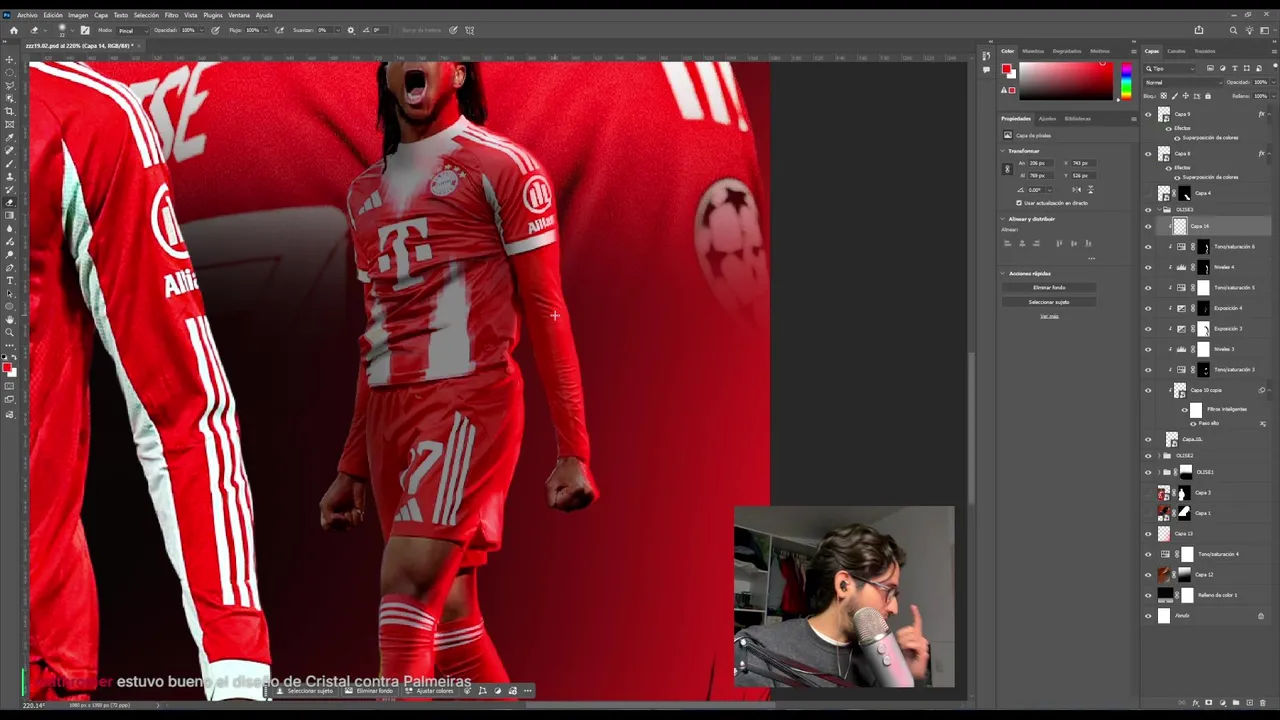Select the Blur tool
The image size is (1280, 720).
click(x=10, y=229)
